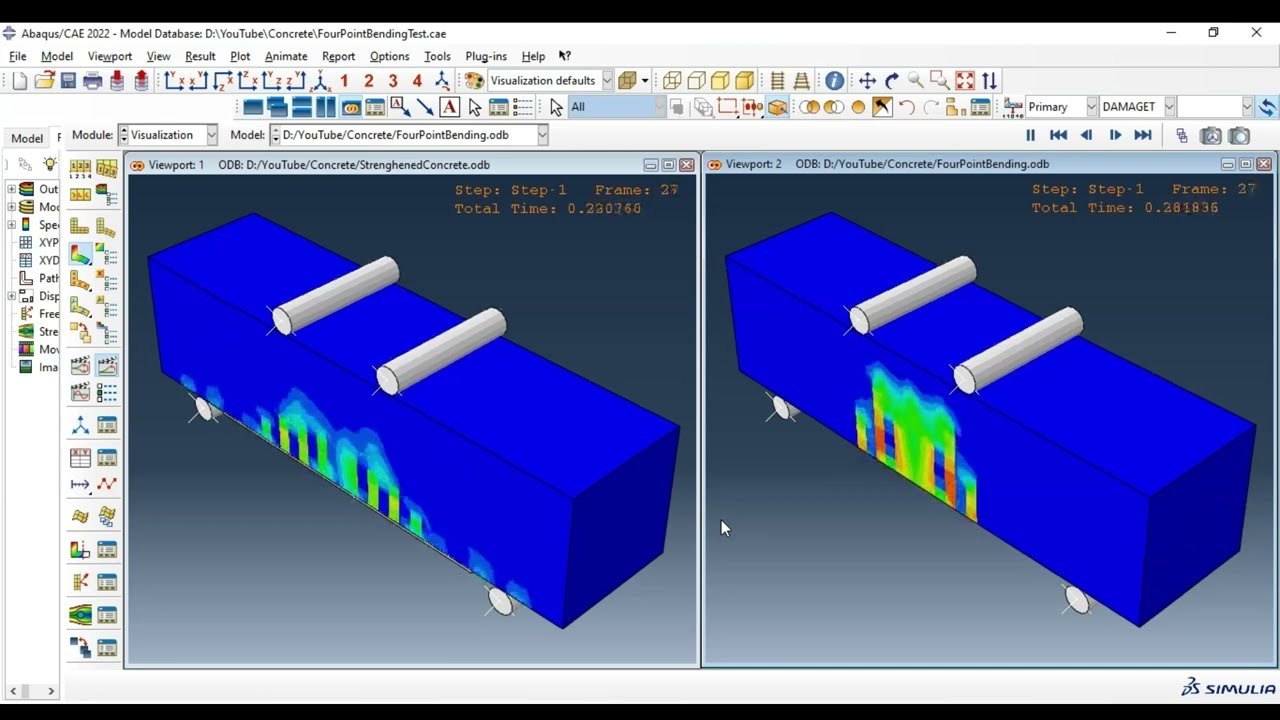This screenshot has height=720, width=1280.
Task: Click the New model database icon
Action: point(20,81)
